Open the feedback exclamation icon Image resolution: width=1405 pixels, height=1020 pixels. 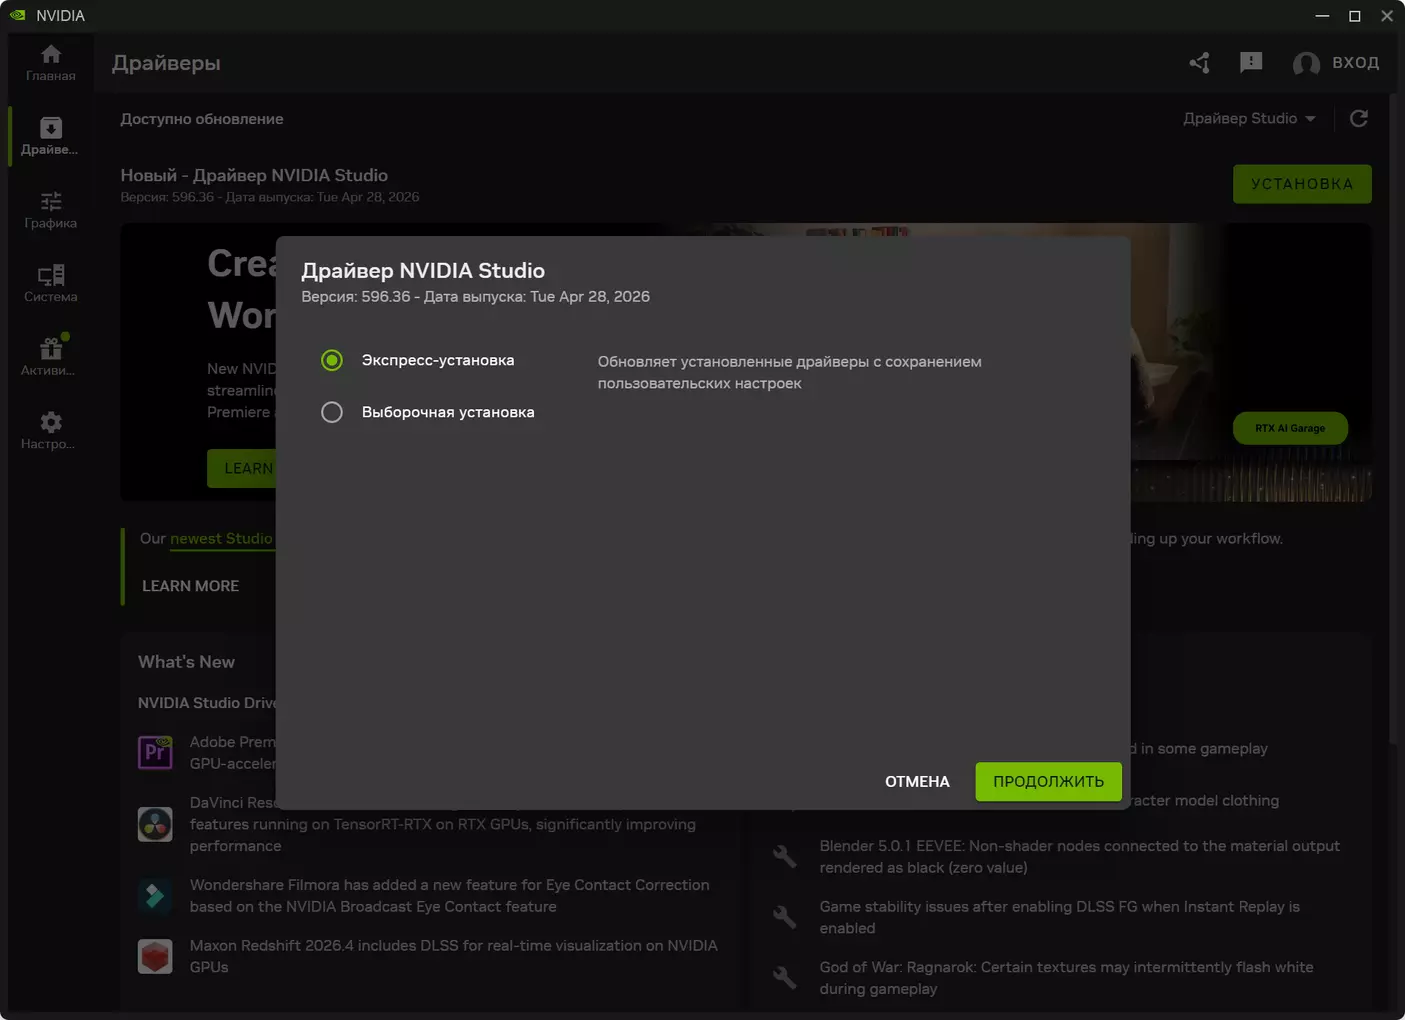[x=1251, y=63]
